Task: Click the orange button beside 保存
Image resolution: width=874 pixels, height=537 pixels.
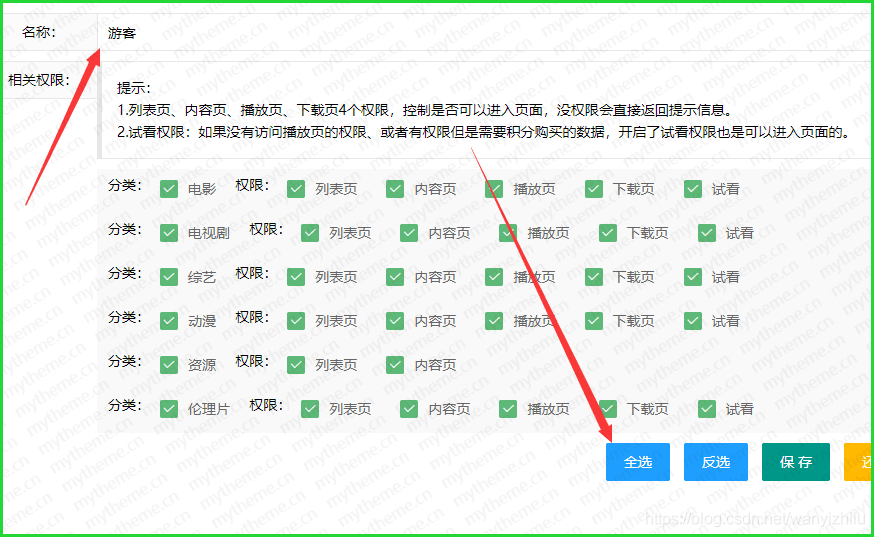Action: tap(858, 462)
